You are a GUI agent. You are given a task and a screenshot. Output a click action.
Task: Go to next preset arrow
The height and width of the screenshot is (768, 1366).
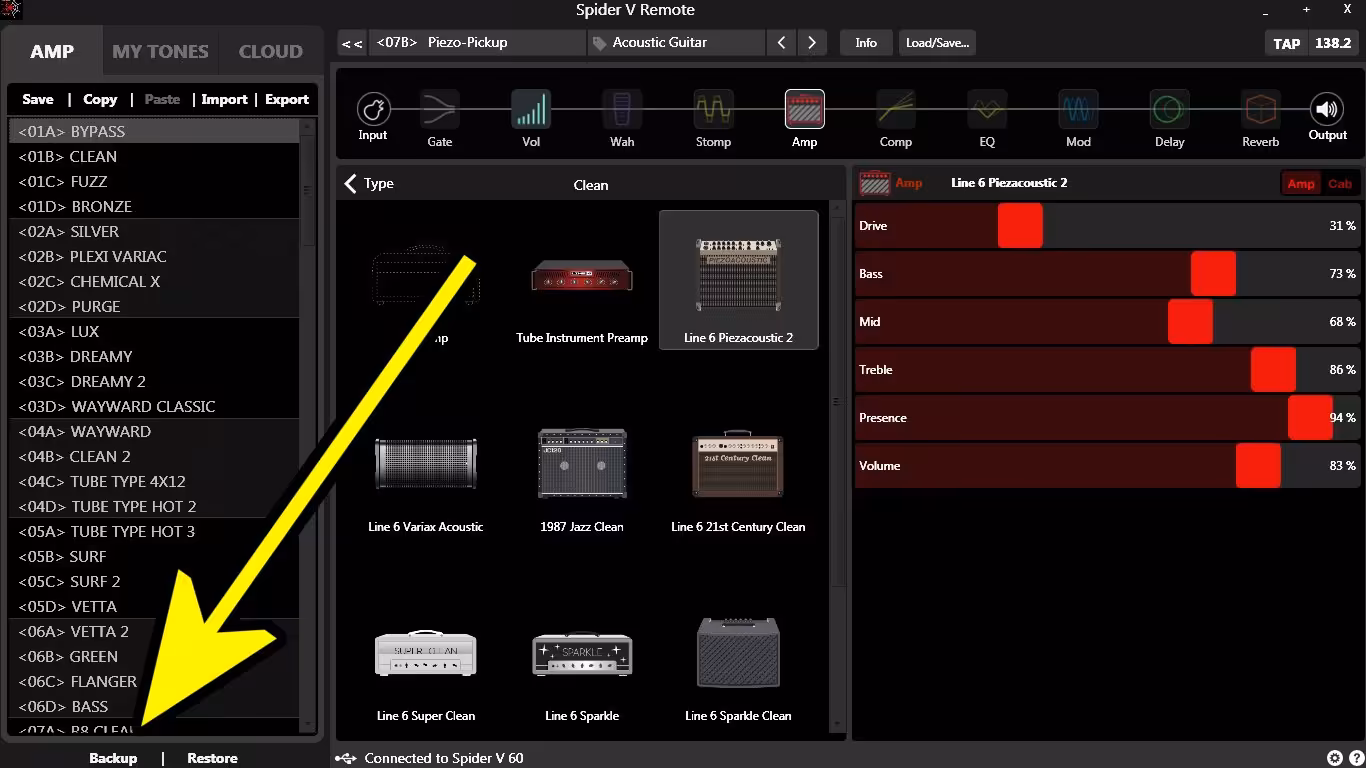(x=812, y=43)
